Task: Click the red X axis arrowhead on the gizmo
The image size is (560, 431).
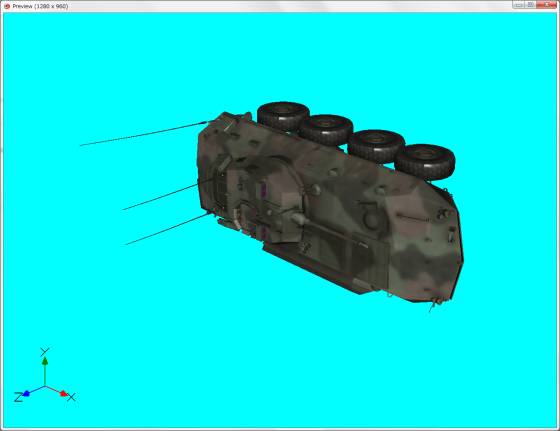Action: pos(64,394)
